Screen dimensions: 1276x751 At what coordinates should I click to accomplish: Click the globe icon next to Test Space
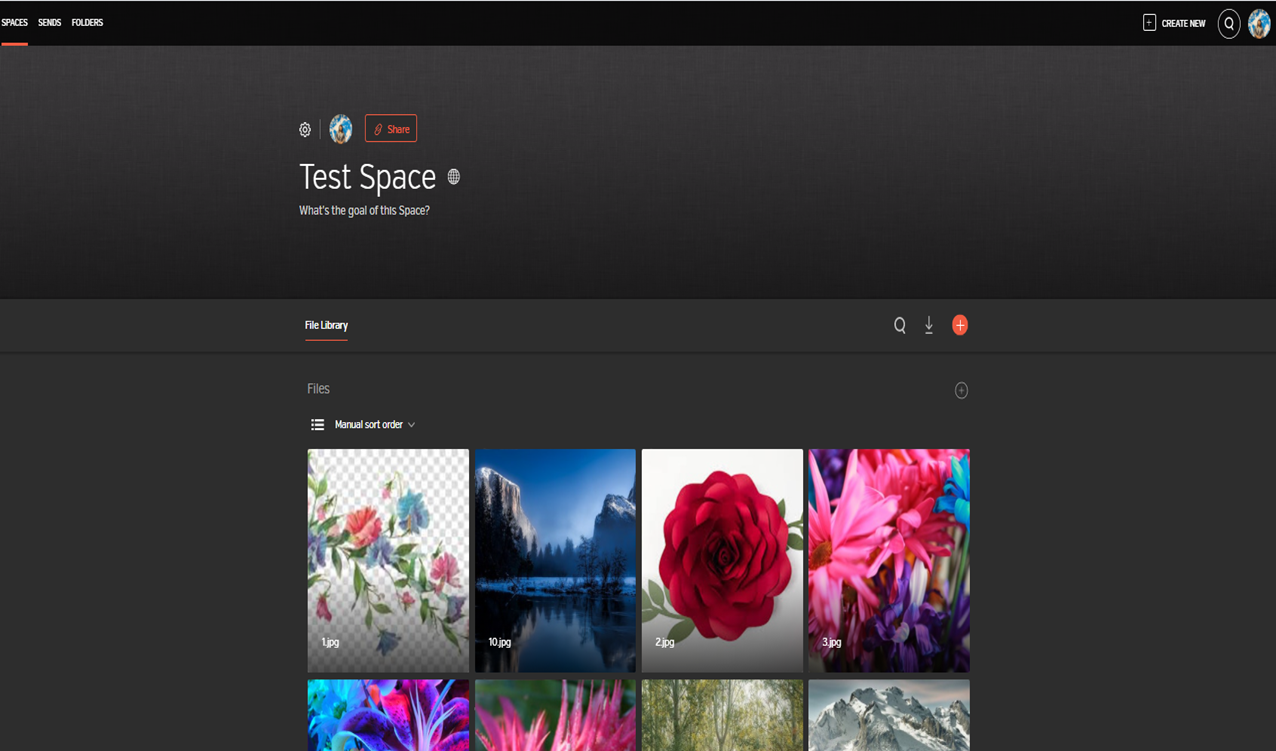pyautogui.click(x=454, y=177)
